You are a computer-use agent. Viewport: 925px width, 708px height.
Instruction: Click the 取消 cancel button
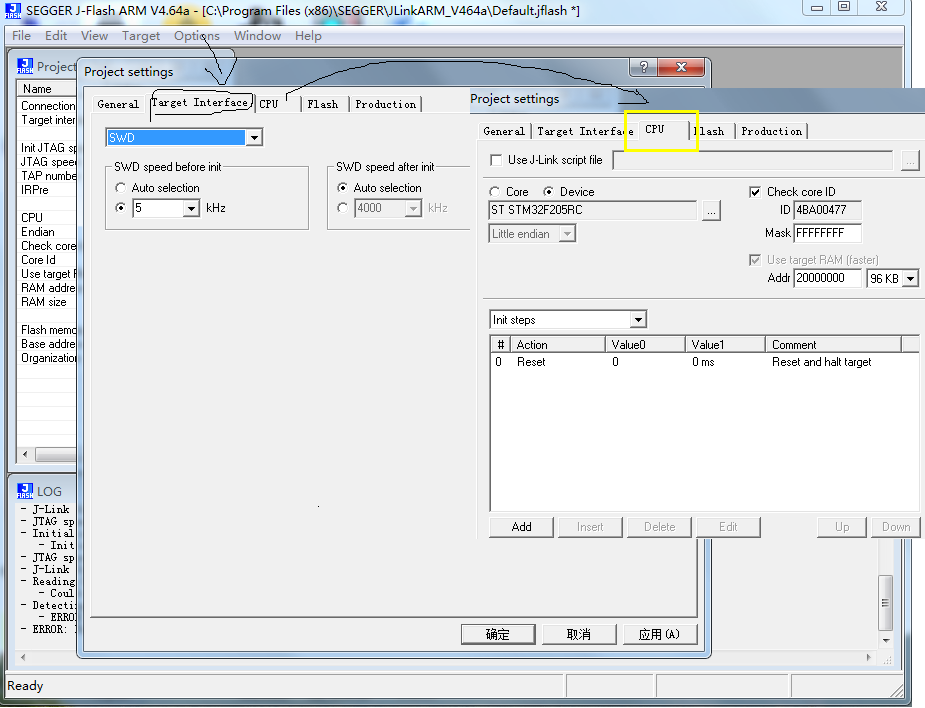579,634
